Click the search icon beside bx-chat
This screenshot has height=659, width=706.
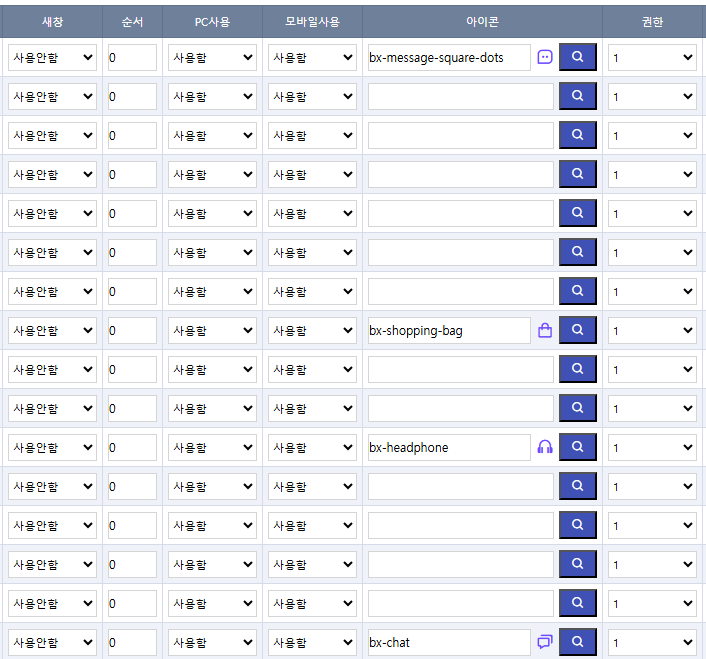click(x=577, y=642)
